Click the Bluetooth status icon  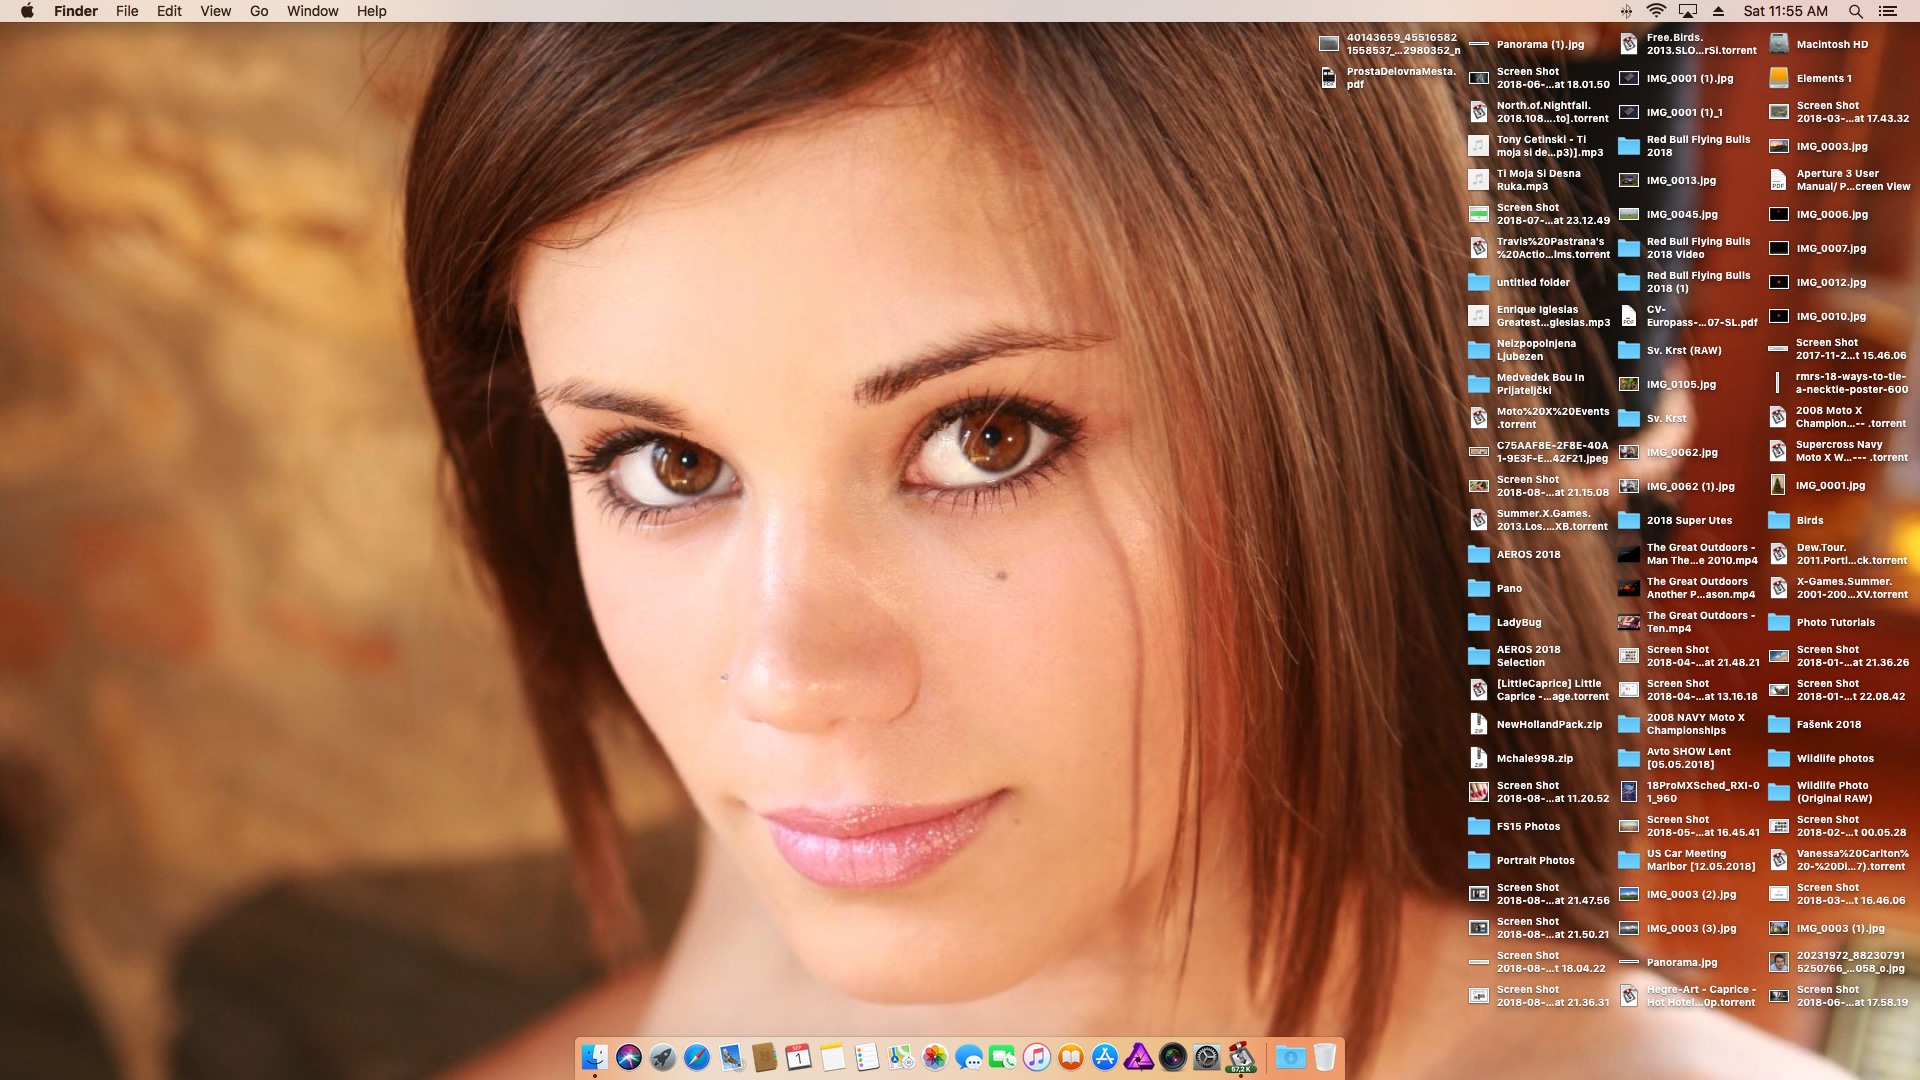(1627, 11)
